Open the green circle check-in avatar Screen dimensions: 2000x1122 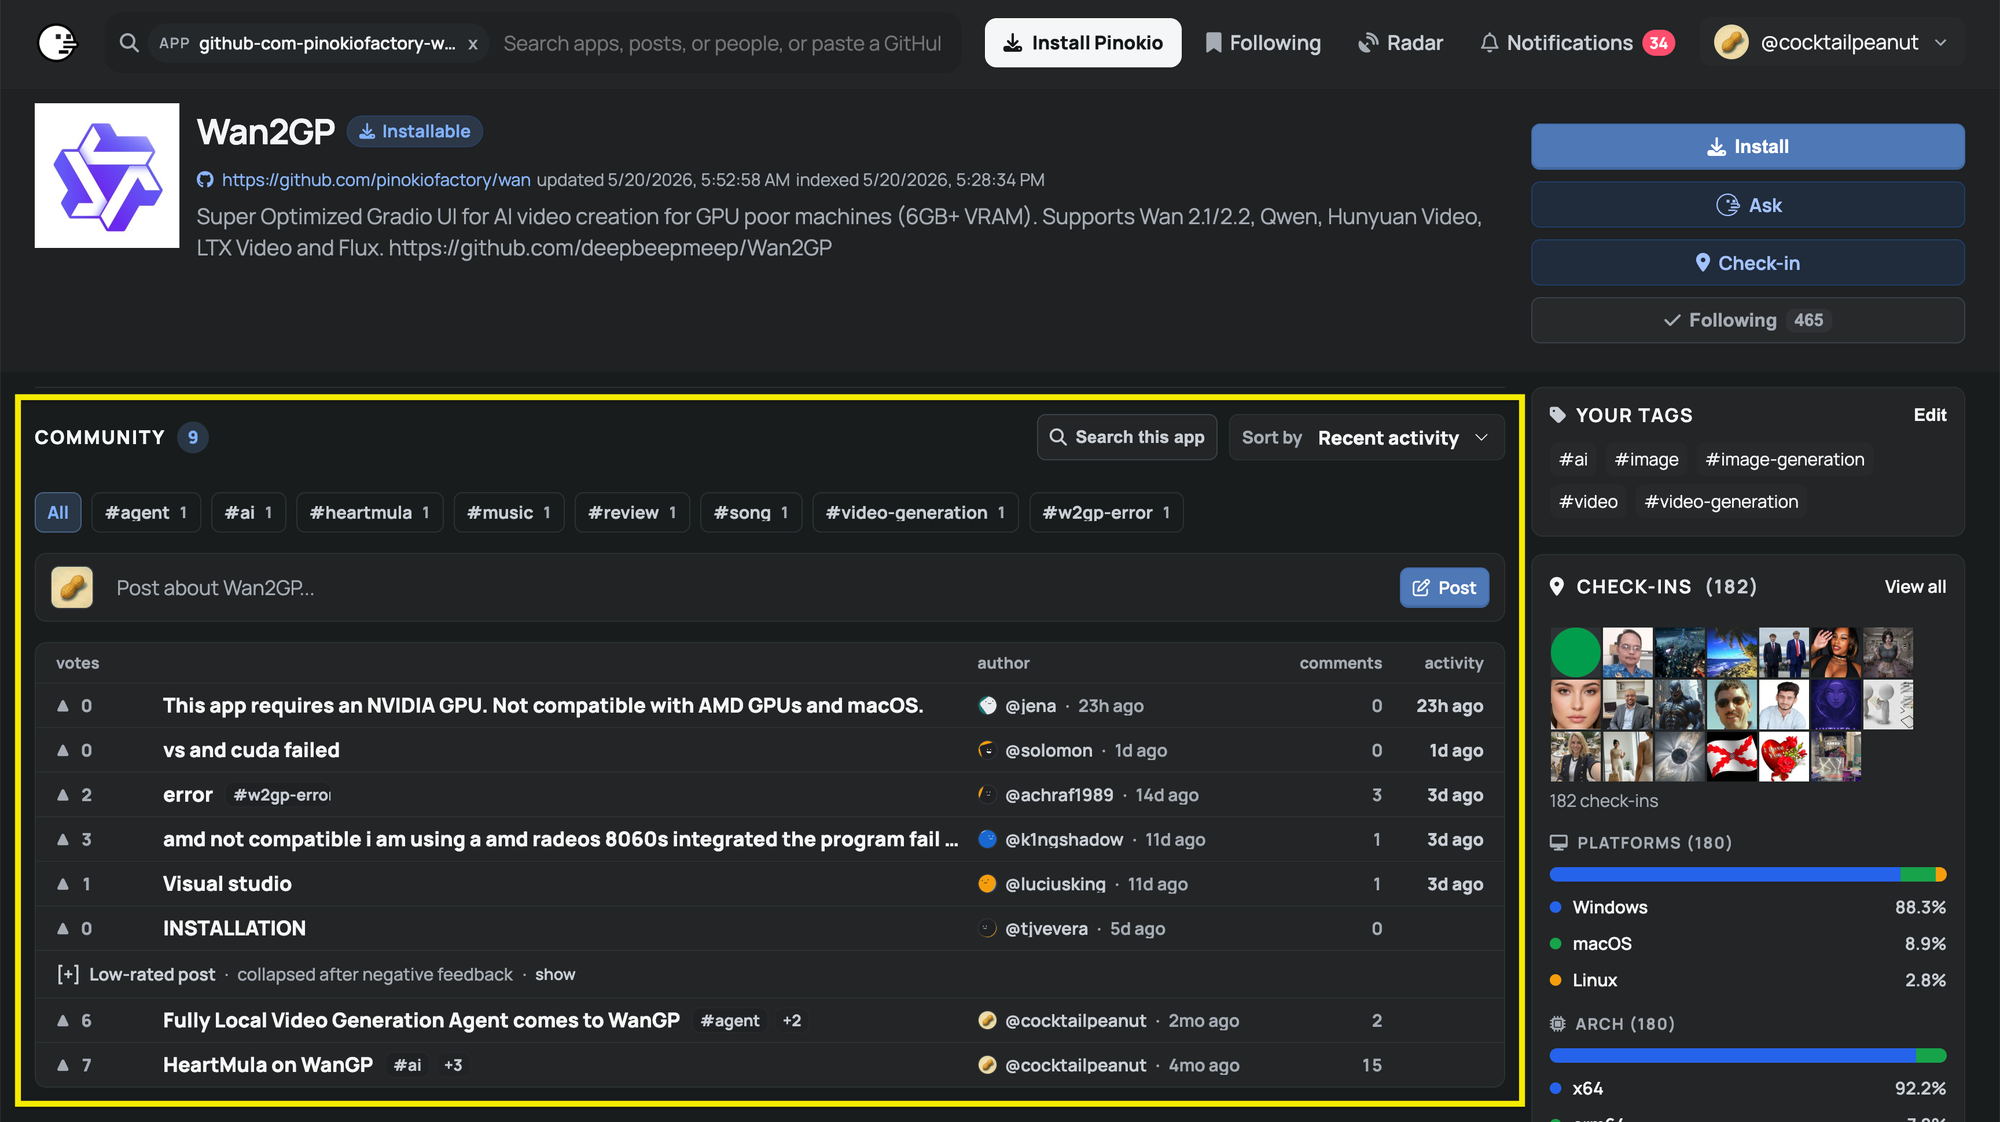coord(1575,653)
